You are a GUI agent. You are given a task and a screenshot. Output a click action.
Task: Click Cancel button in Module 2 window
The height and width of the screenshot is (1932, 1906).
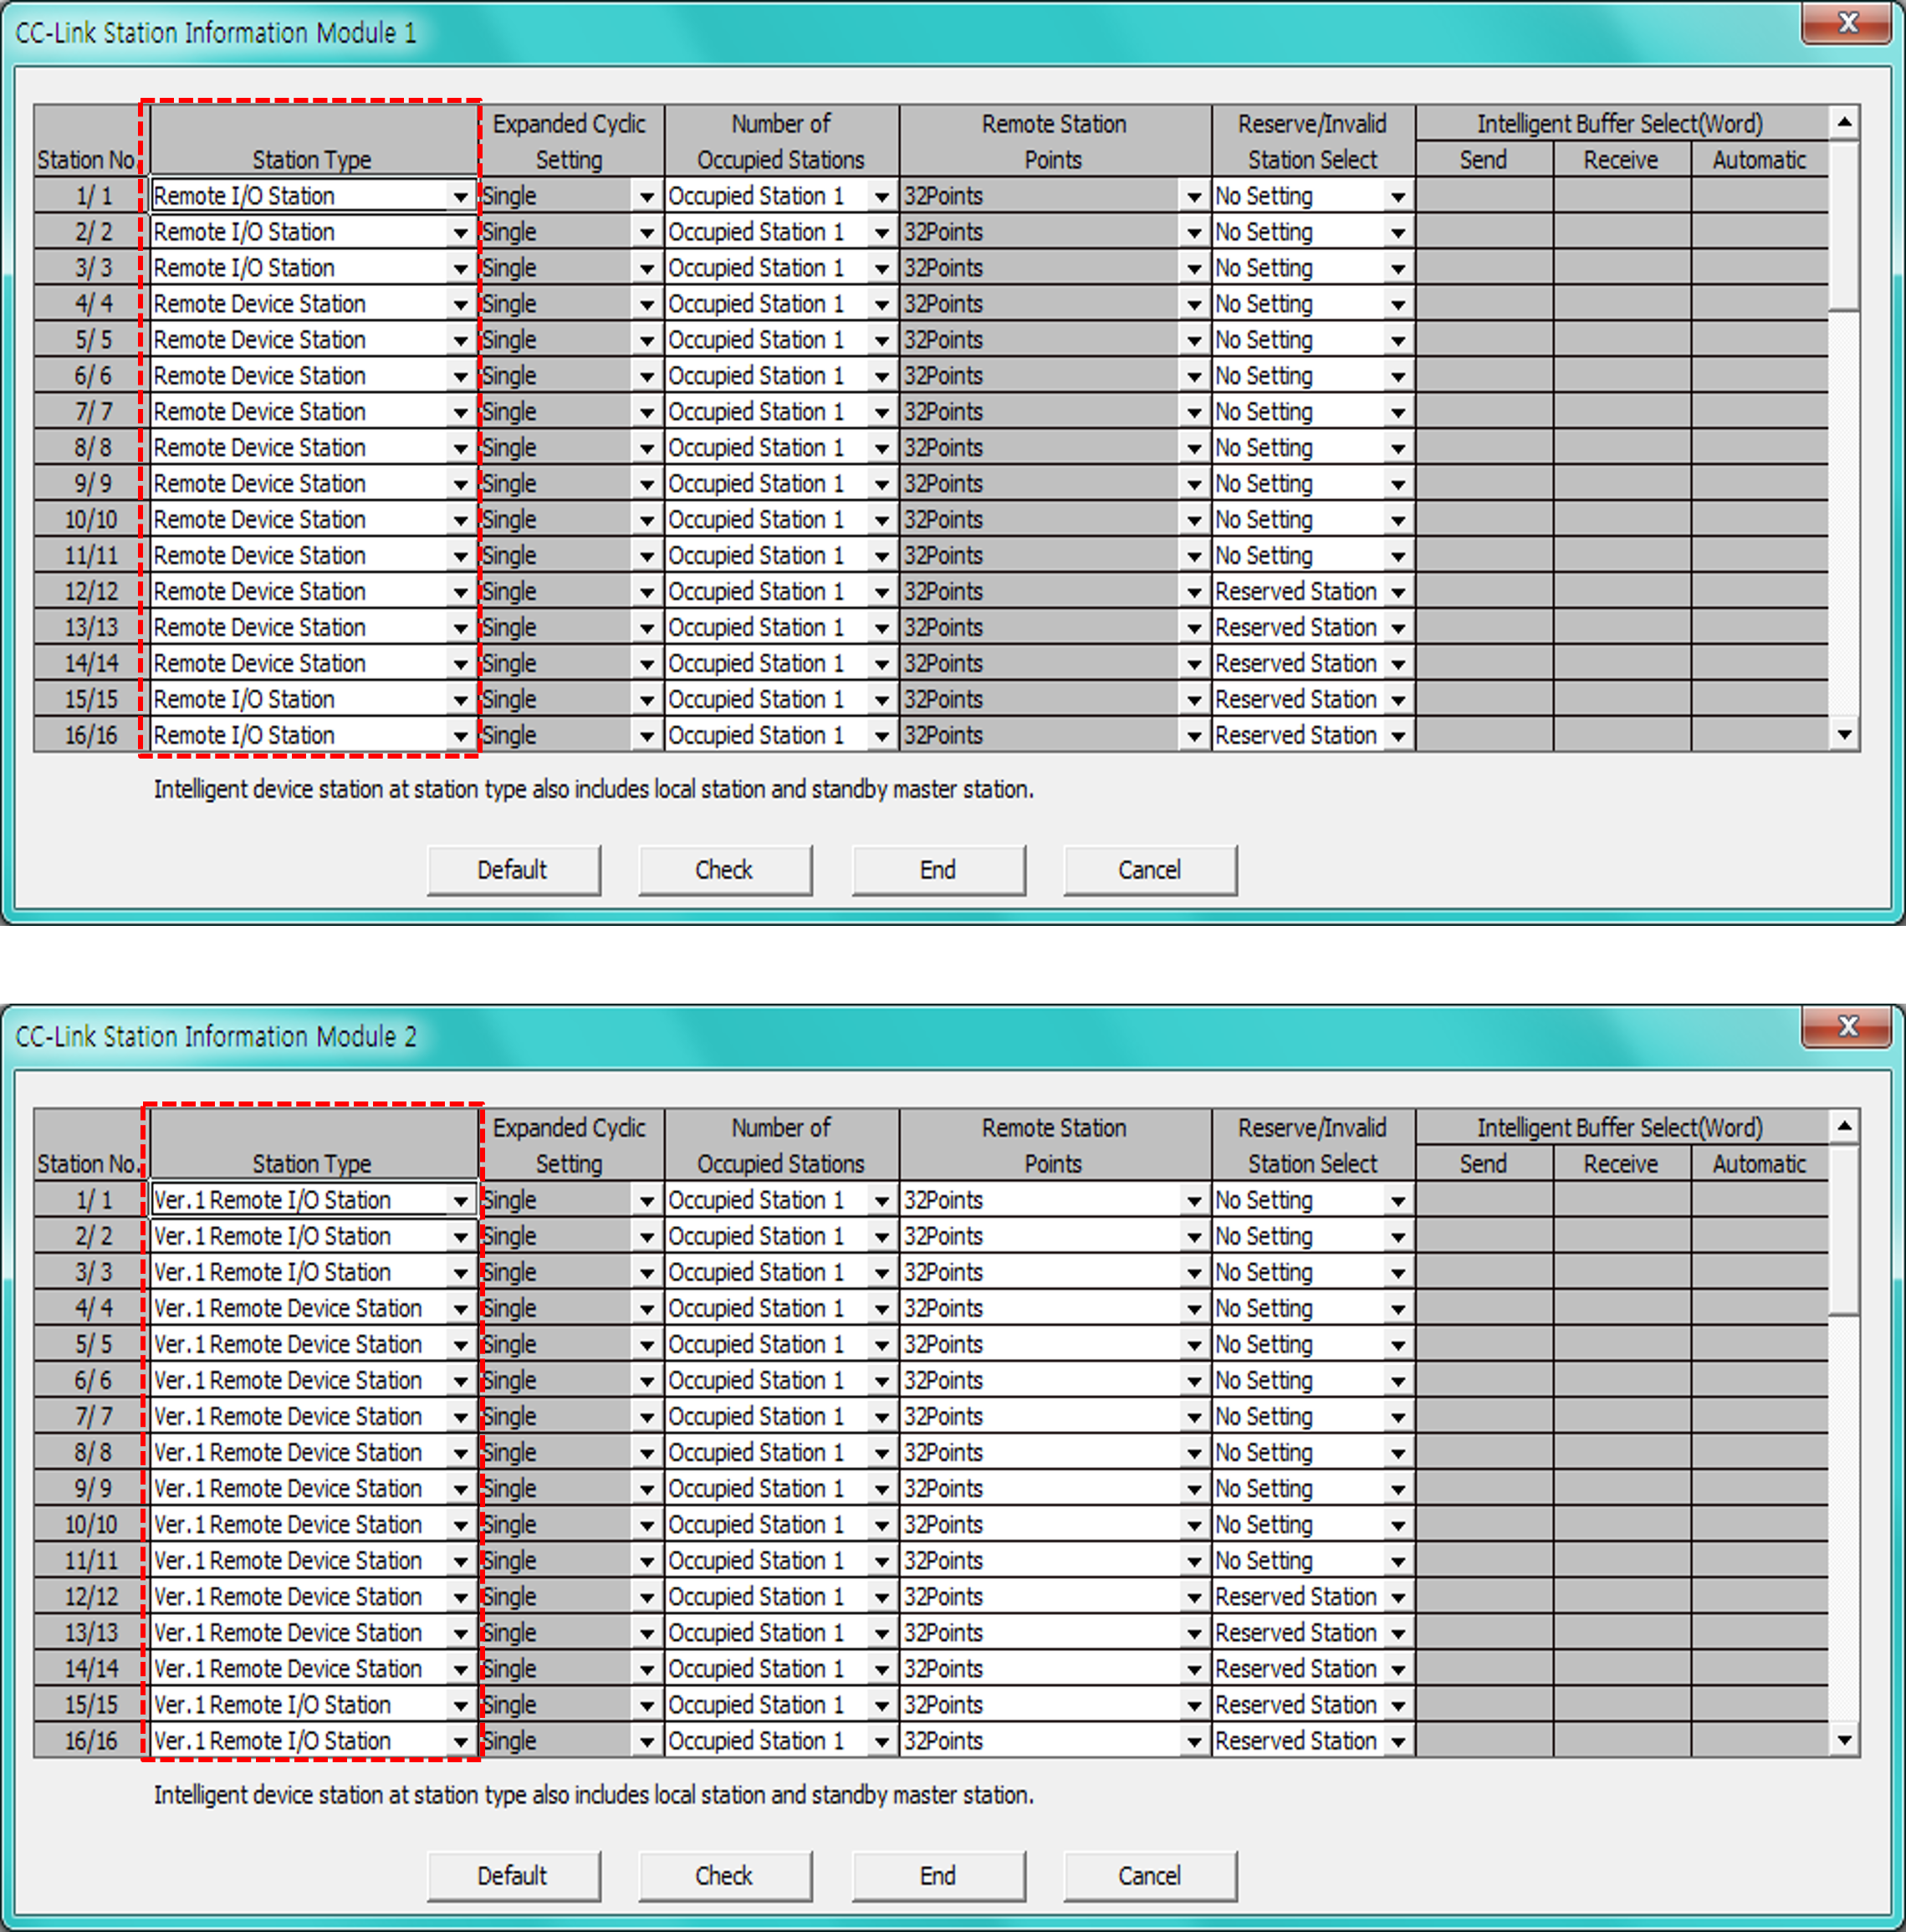[x=1150, y=1876]
